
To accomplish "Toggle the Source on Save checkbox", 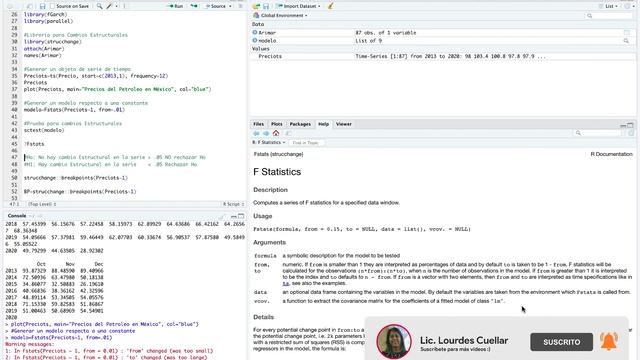I will [52, 6].
